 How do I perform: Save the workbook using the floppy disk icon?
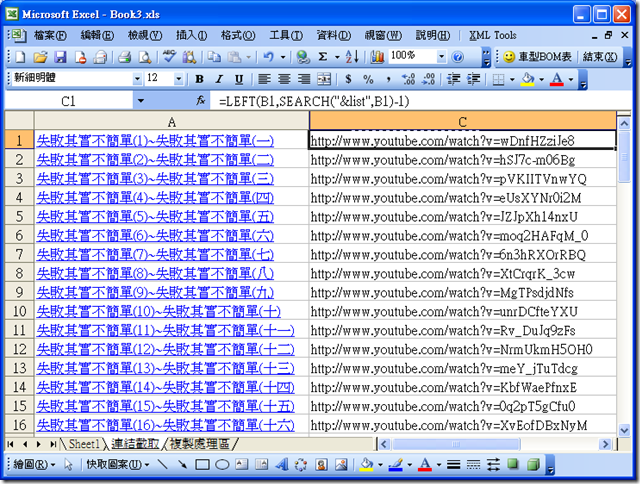point(60,57)
